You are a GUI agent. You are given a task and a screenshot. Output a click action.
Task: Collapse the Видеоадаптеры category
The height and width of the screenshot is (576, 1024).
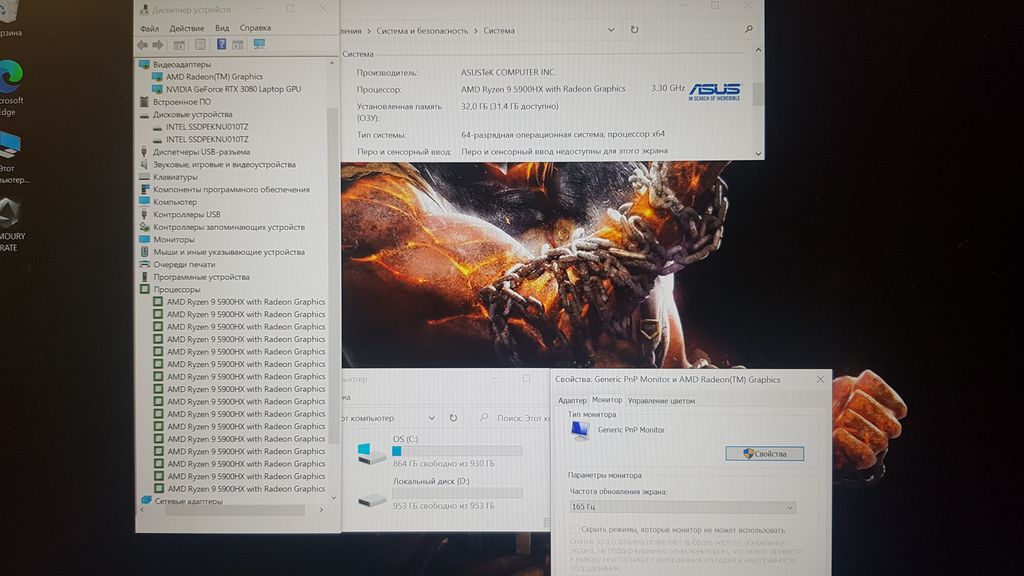tap(145, 64)
